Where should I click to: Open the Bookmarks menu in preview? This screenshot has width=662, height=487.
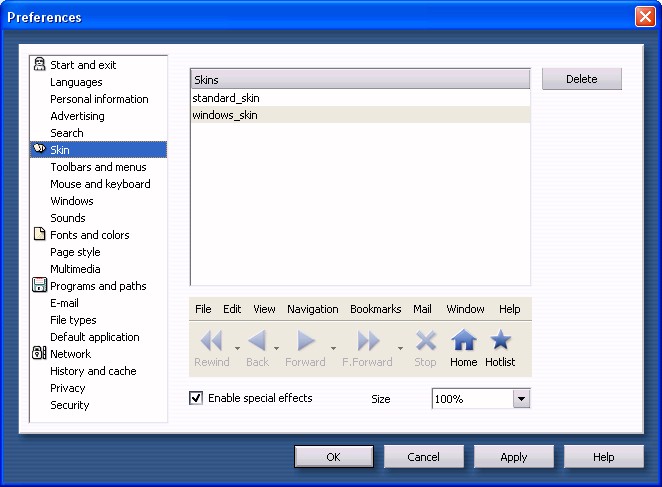pos(375,309)
